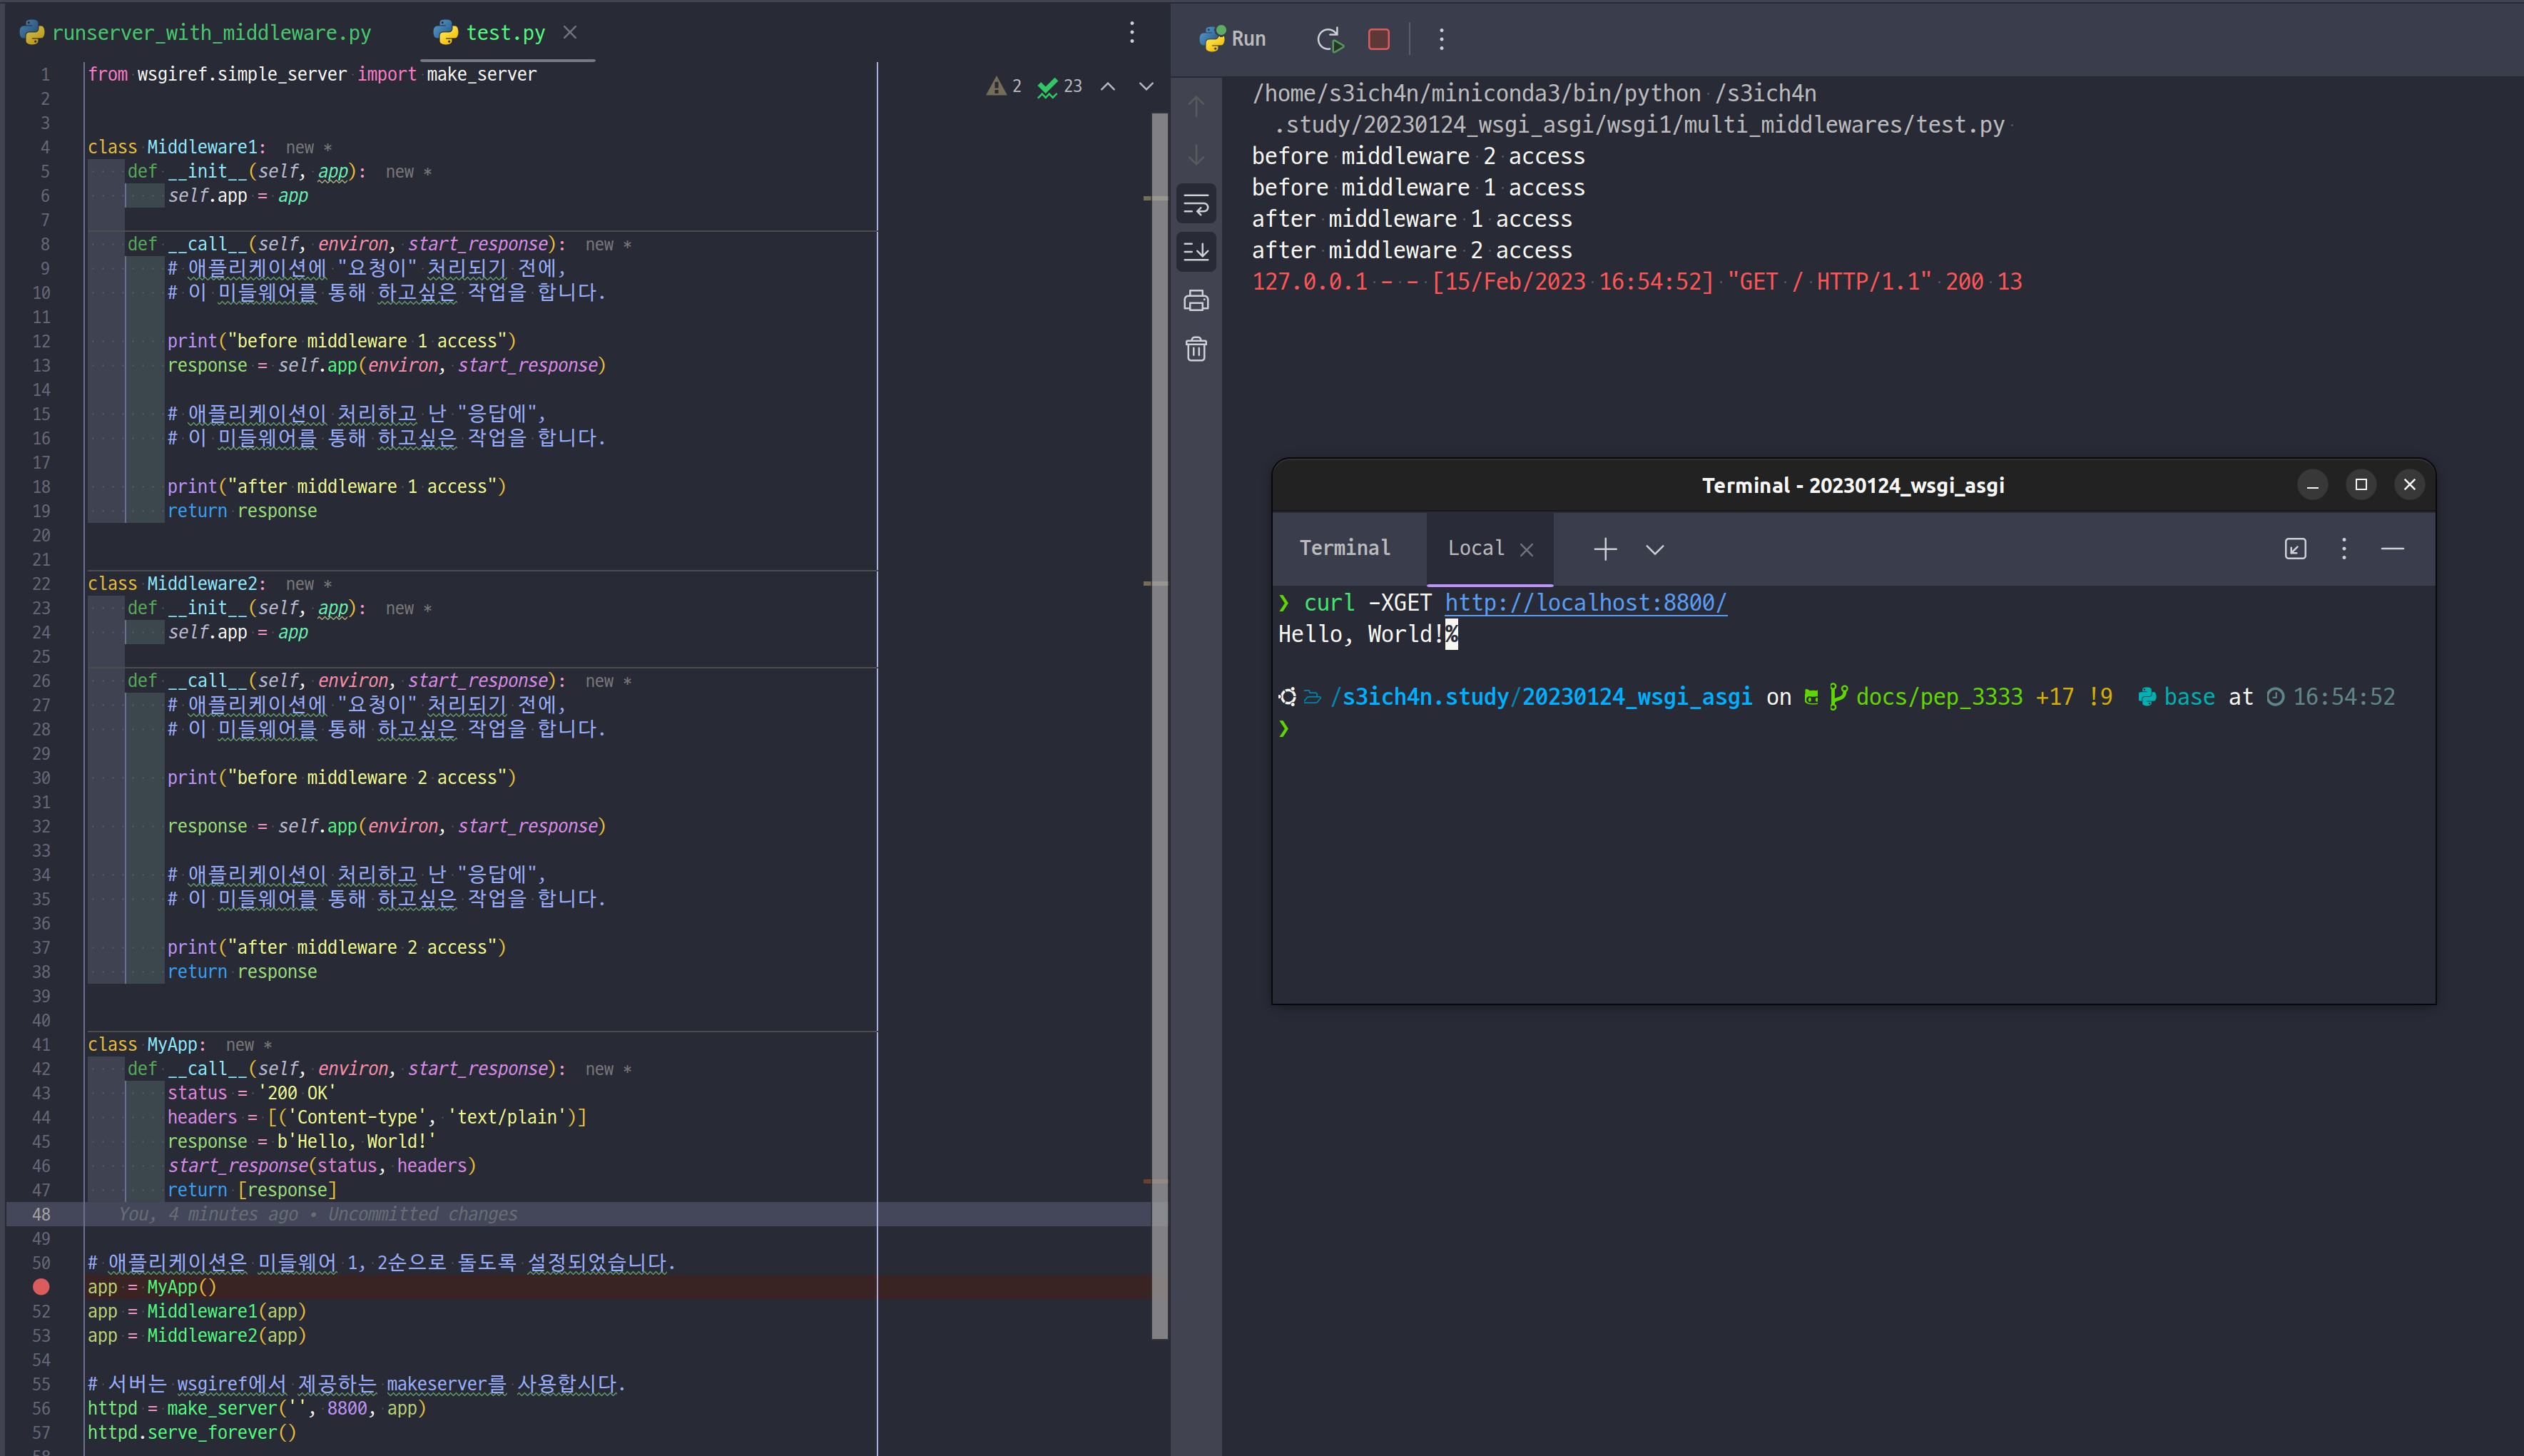
Task: Open terminal window options kebab menu
Action: [2344, 548]
